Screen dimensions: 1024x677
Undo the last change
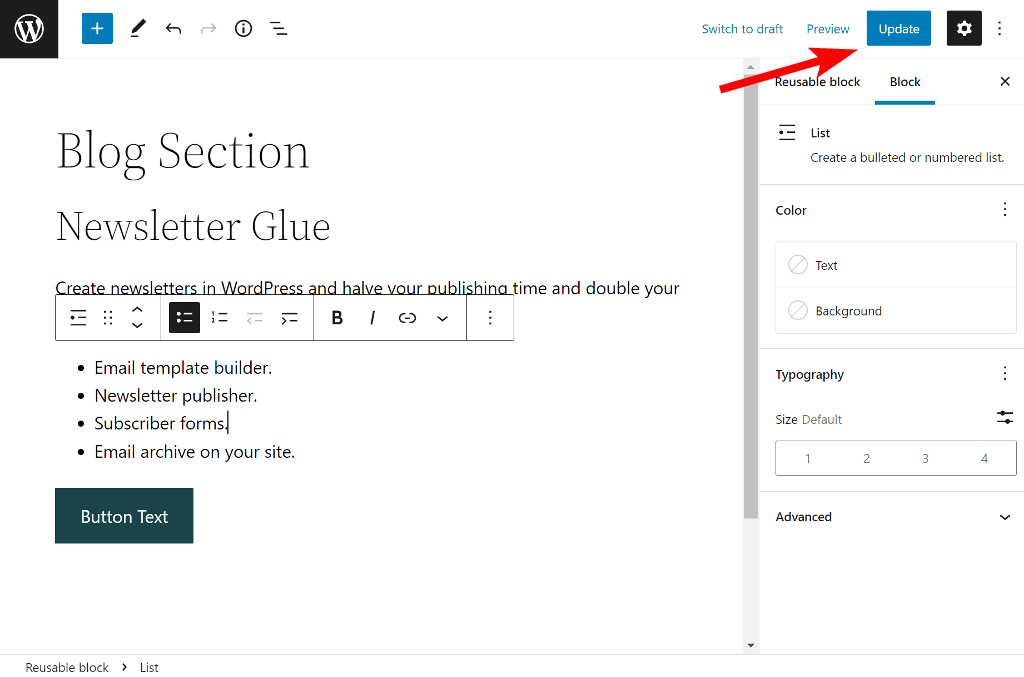pyautogui.click(x=173, y=28)
